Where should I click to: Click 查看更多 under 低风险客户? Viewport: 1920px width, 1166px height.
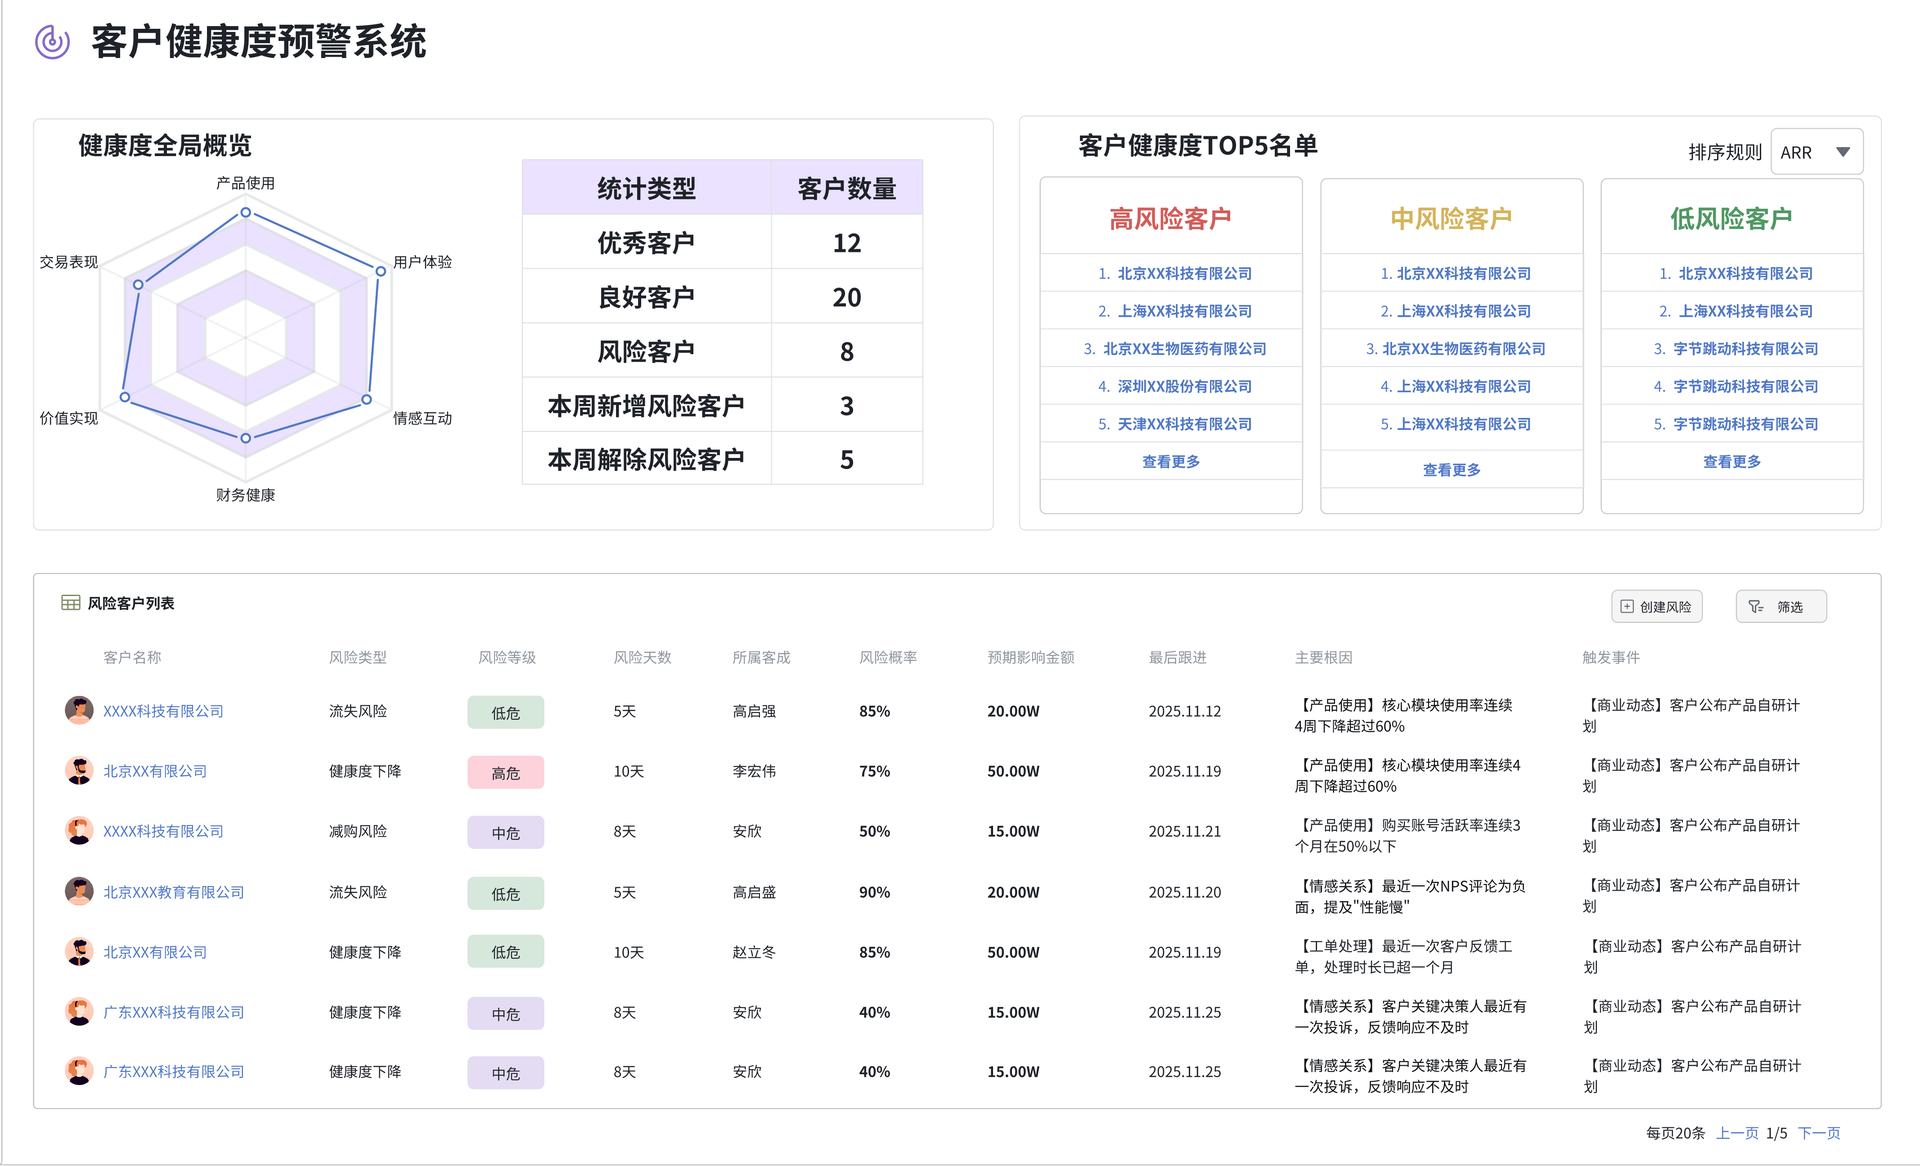pyautogui.click(x=1731, y=462)
